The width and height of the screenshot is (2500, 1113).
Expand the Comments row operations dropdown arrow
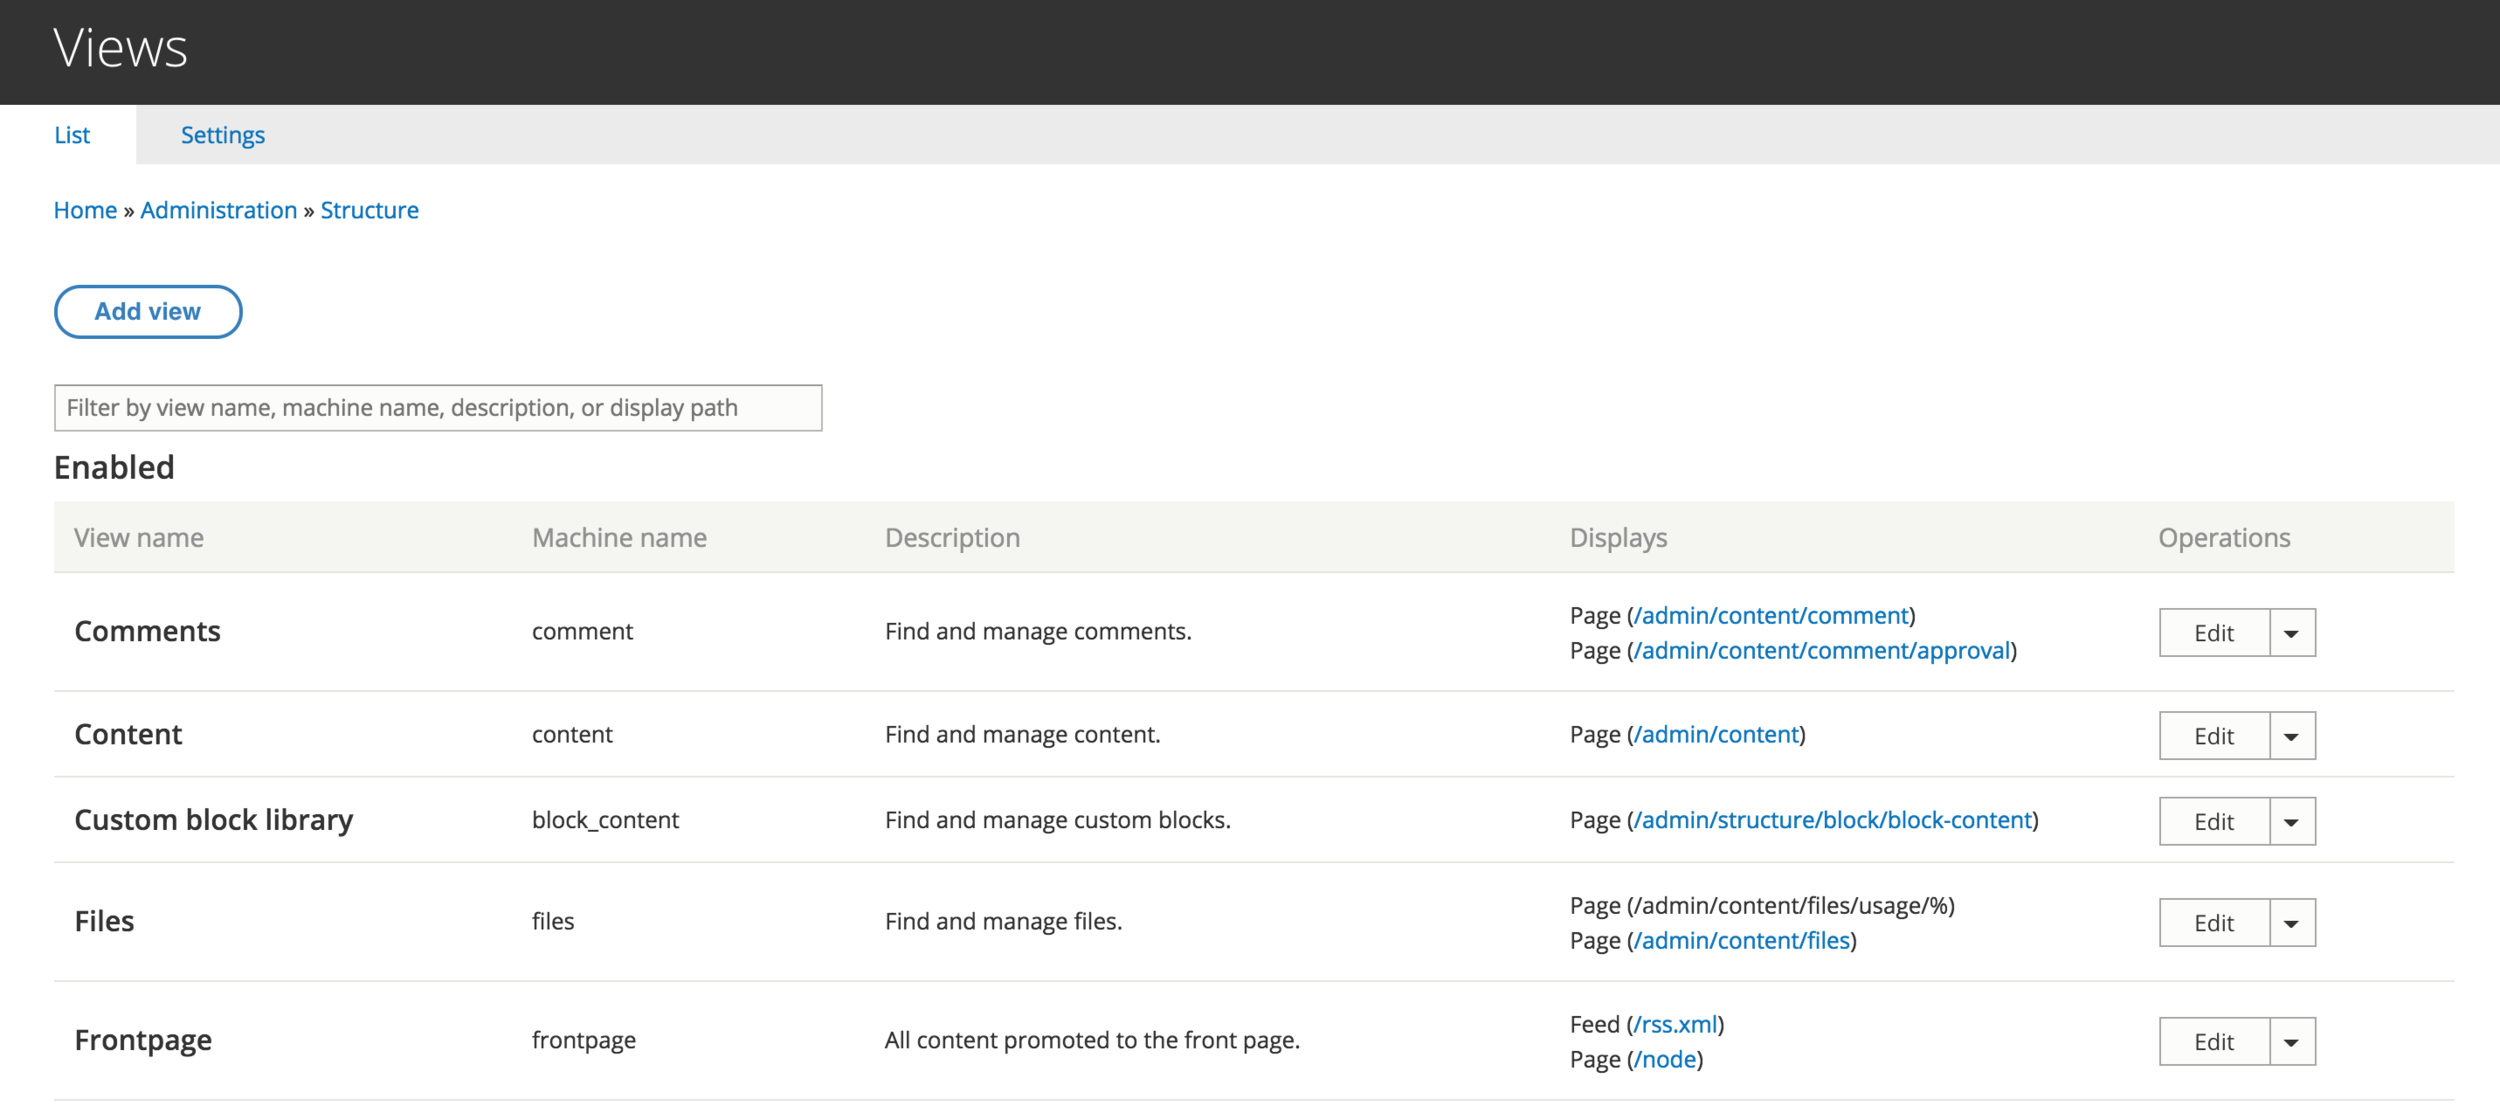pyautogui.click(x=2291, y=633)
